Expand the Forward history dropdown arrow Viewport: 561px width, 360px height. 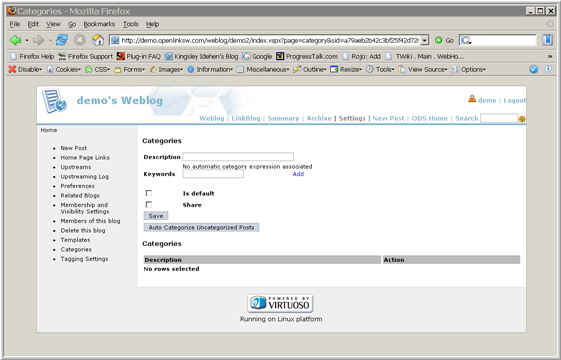click(50, 40)
